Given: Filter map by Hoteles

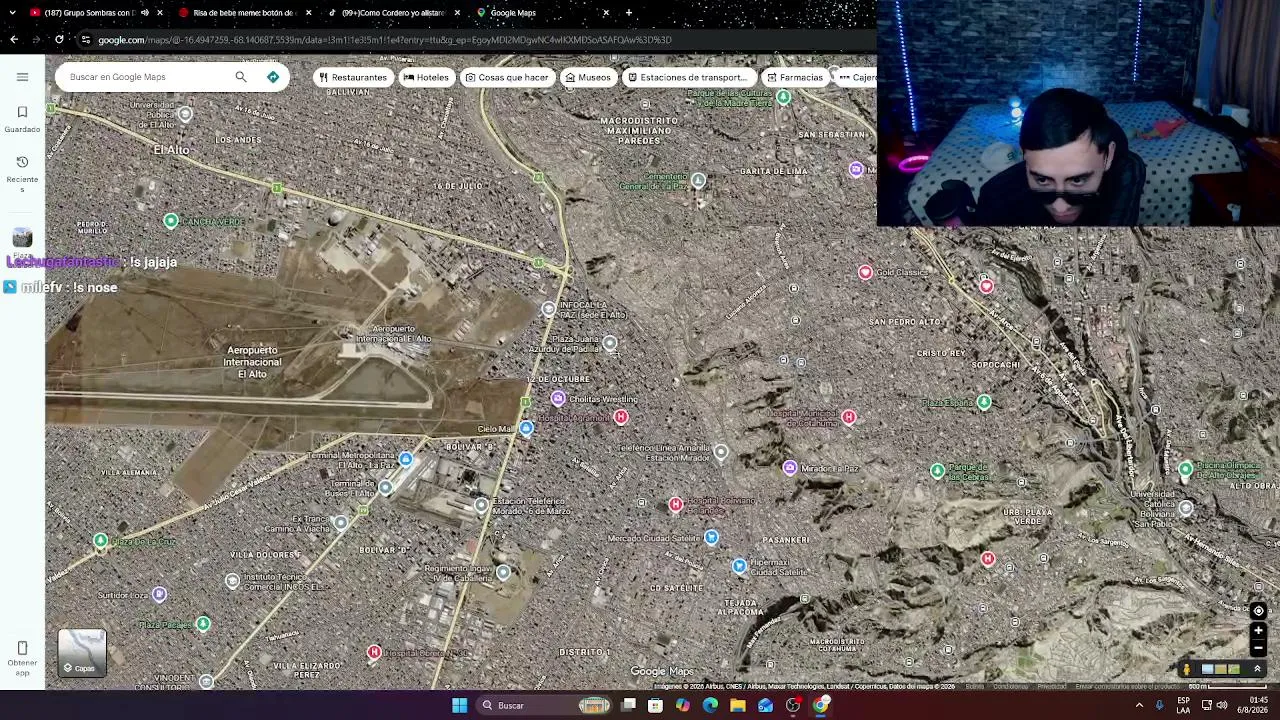Looking at the screenshot, I should (426, 77).
